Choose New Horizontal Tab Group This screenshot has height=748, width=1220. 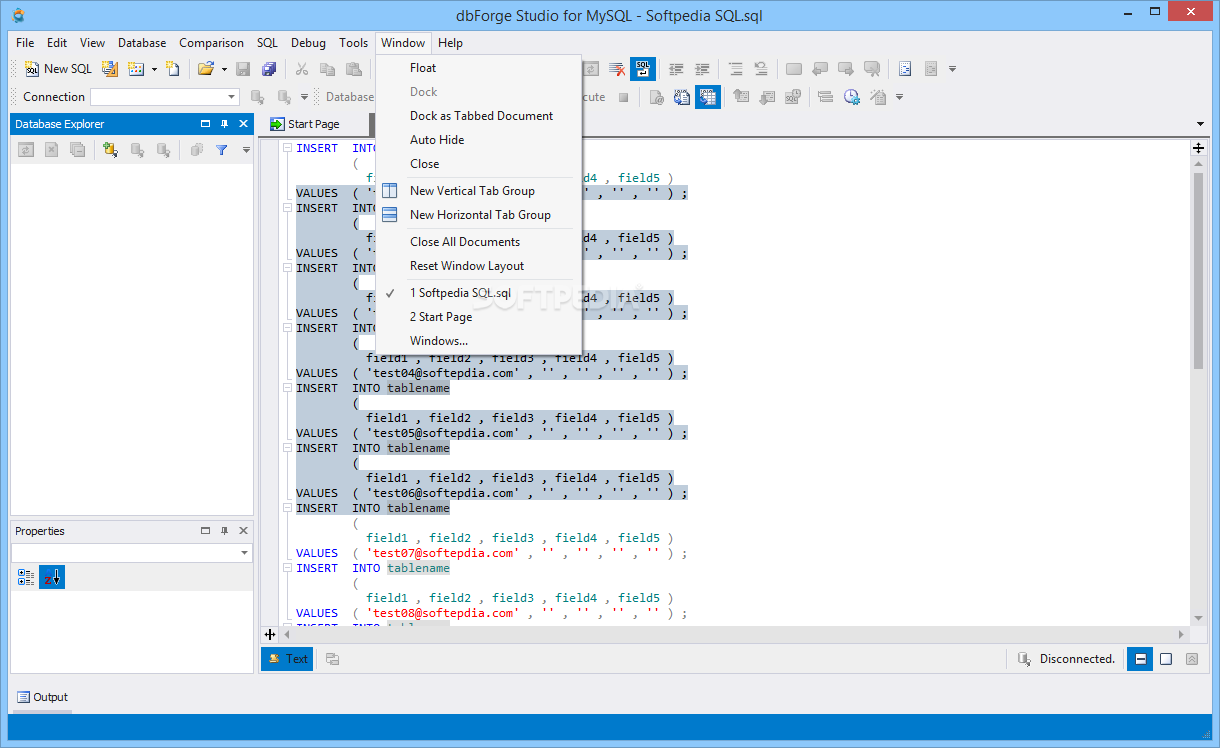[x=479, y=215]
